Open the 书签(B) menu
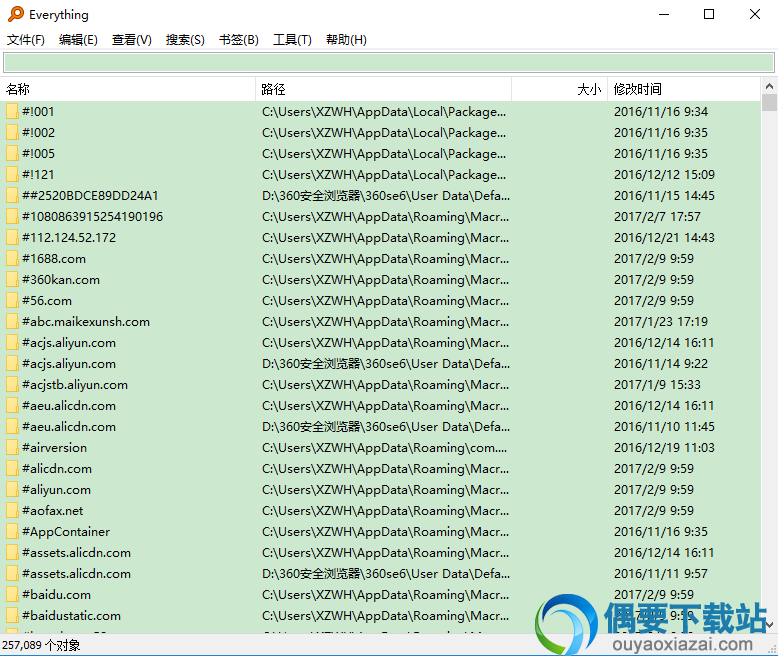This screenshot has height=656, width=778. click(239, 40)
